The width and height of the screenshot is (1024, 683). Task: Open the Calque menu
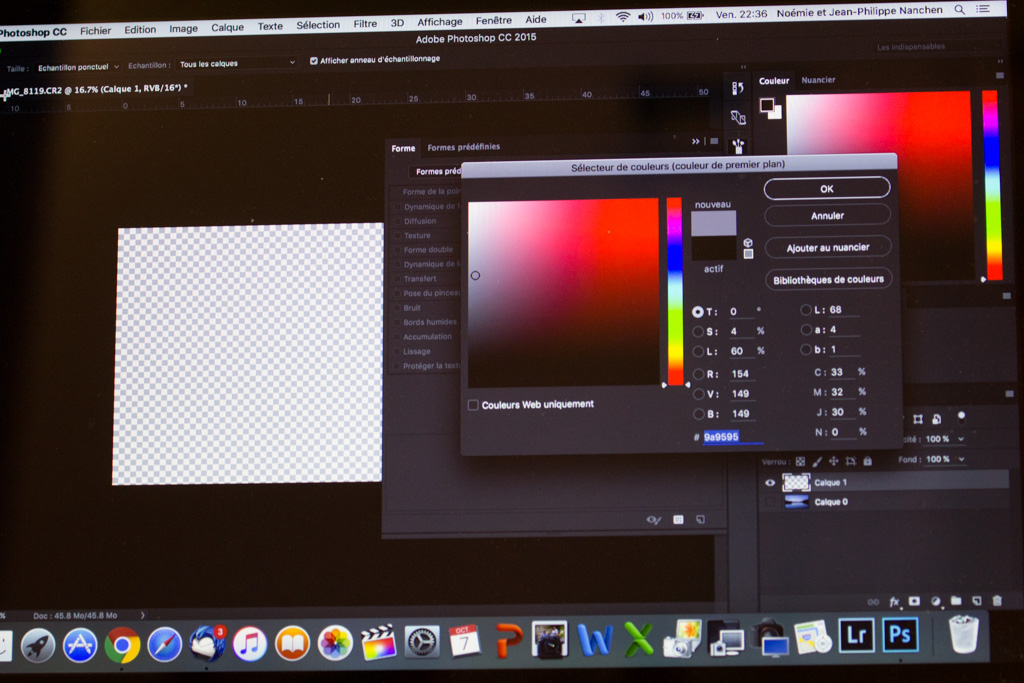[227, 27]
